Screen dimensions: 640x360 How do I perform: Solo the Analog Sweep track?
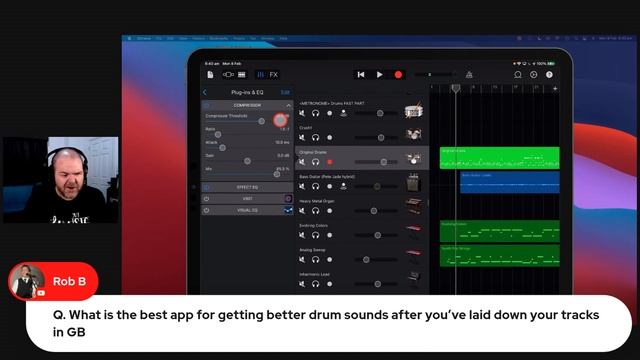coord(316,260)
